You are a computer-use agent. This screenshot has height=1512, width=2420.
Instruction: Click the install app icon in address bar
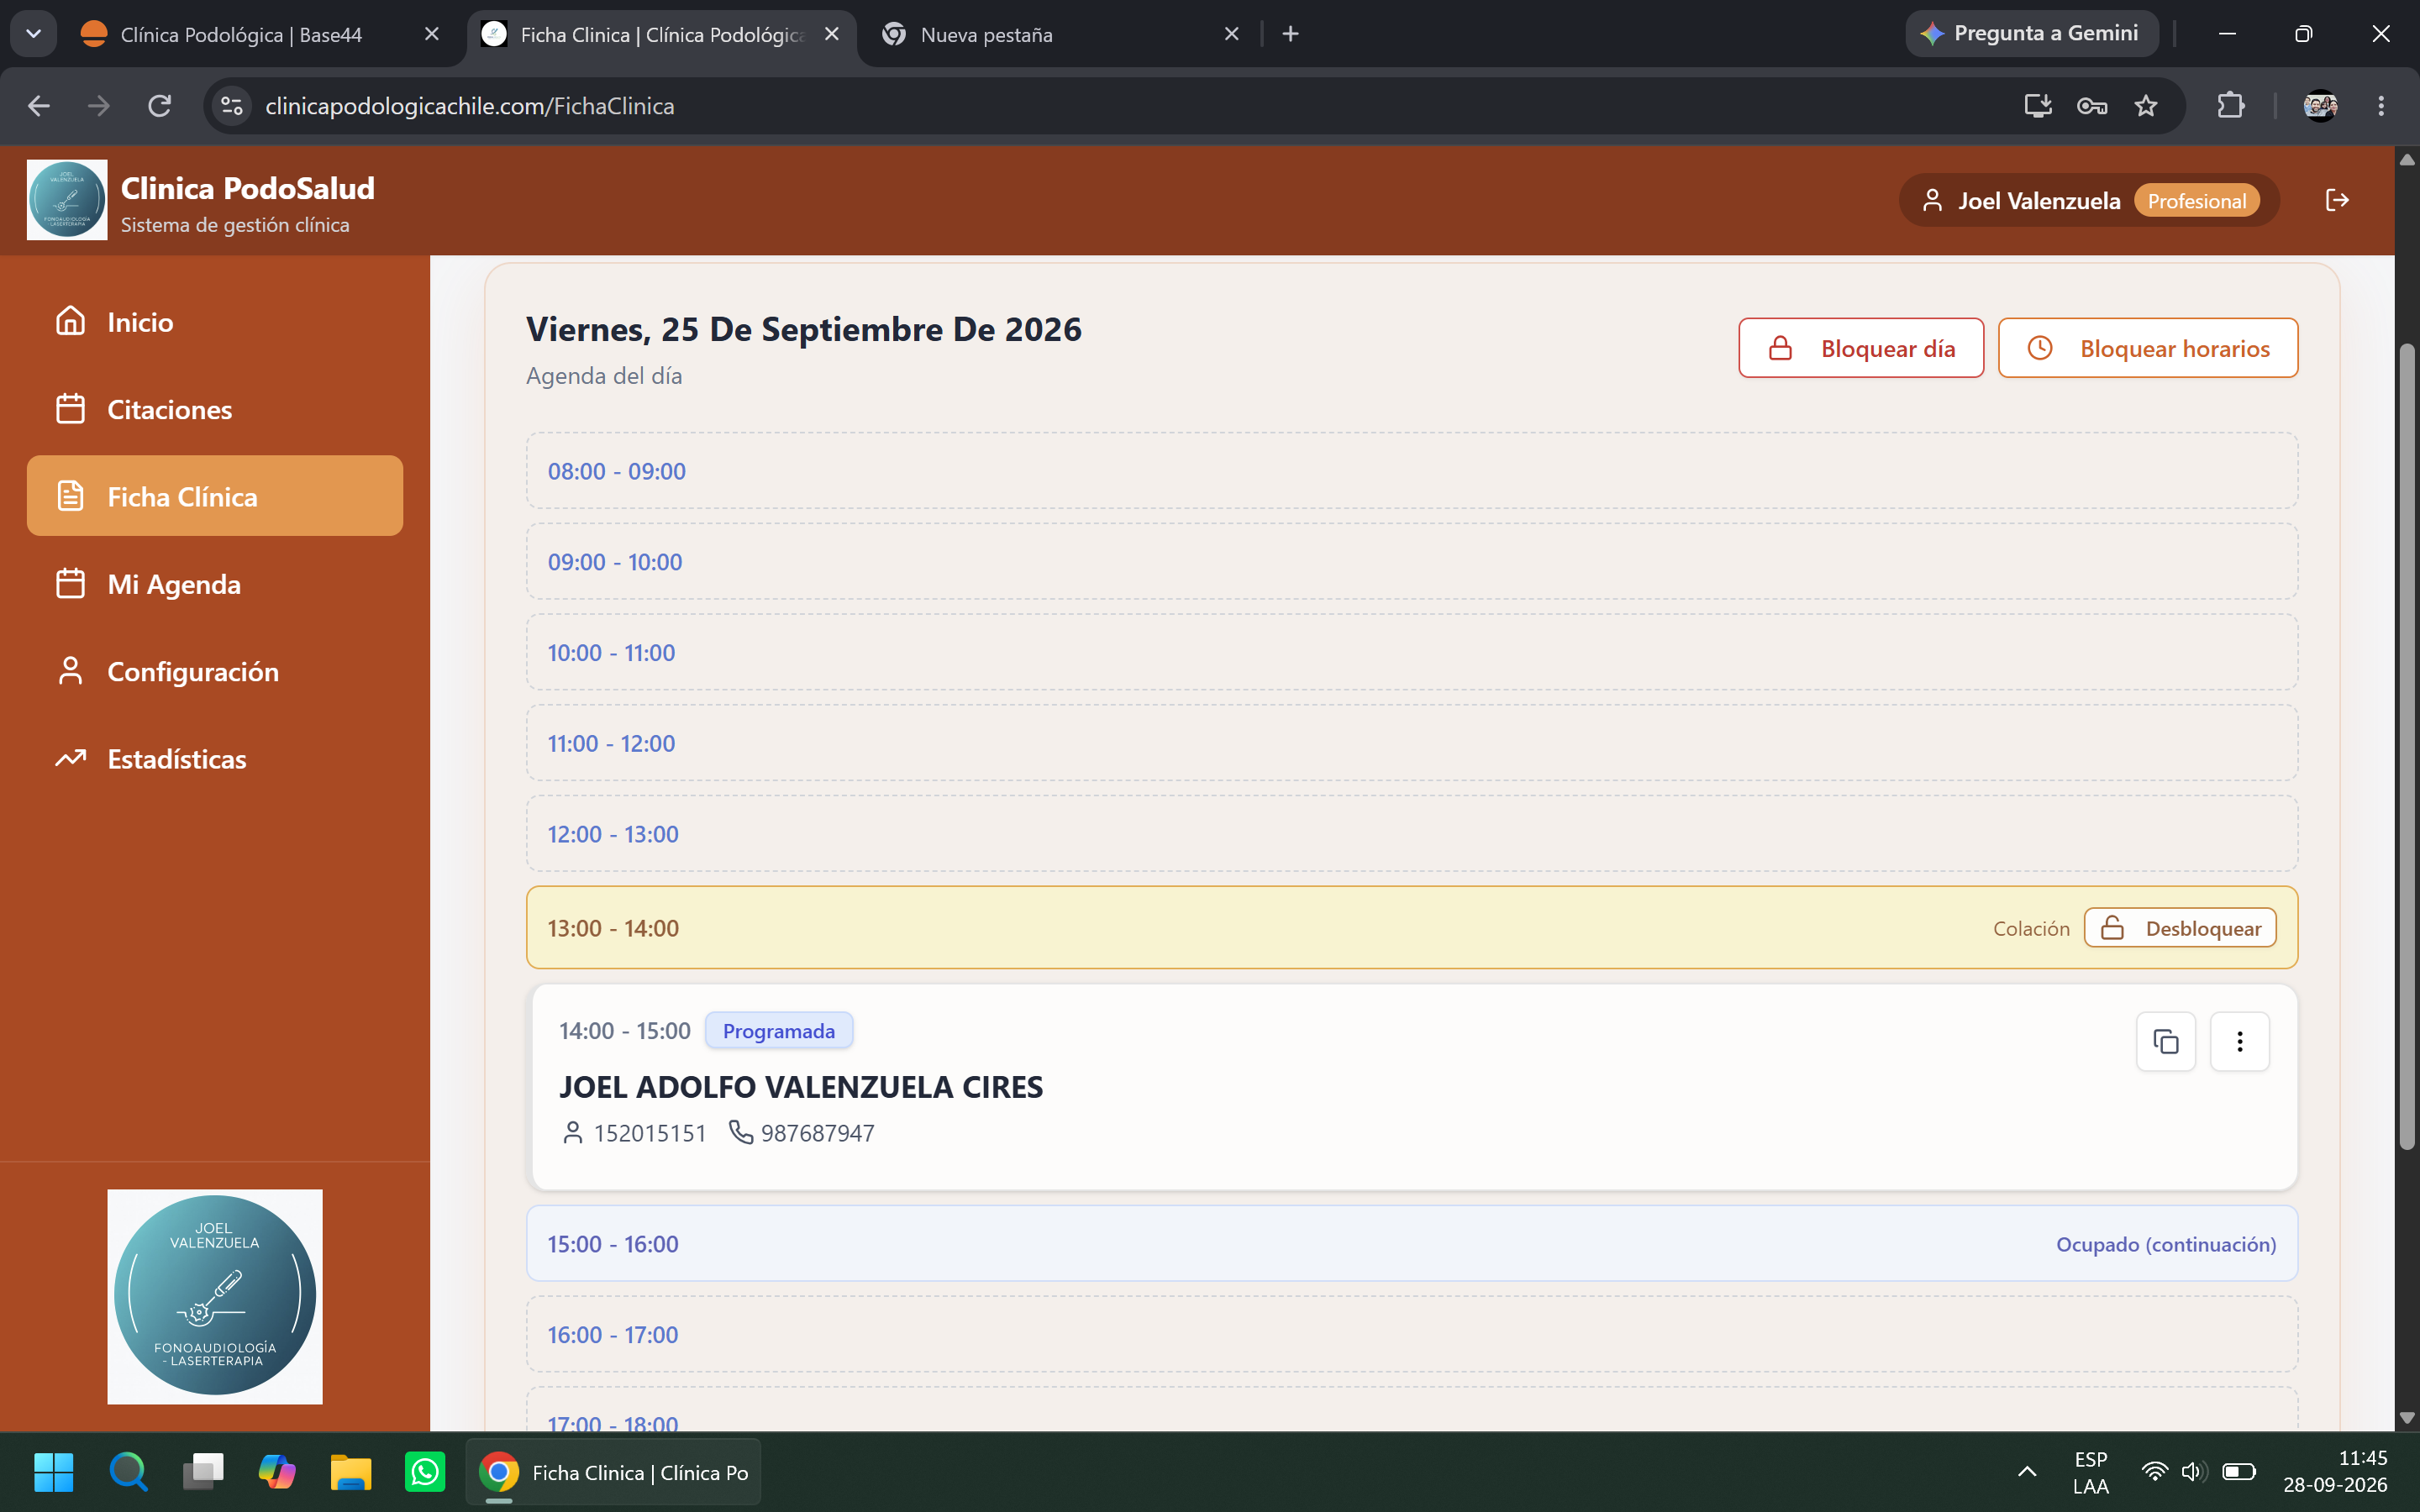point(2038,106)
